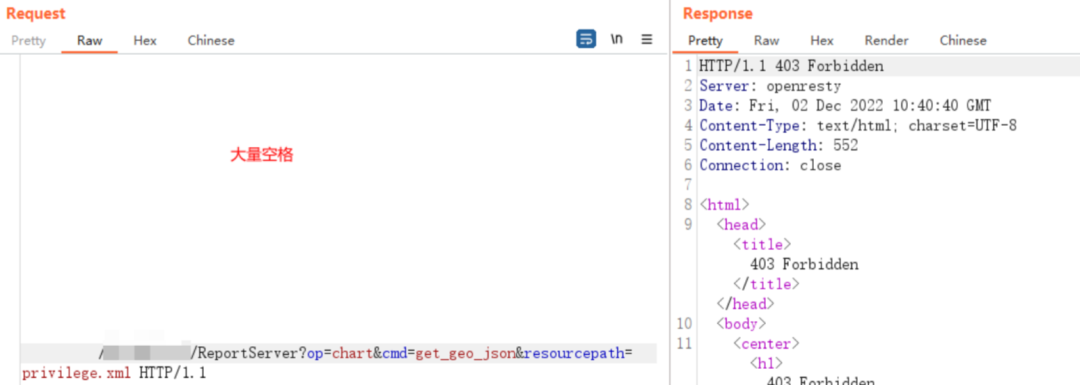The image size is (1080, 385).
Task: Toggle the \n non-printable characters button
Action: click(616, 39)
